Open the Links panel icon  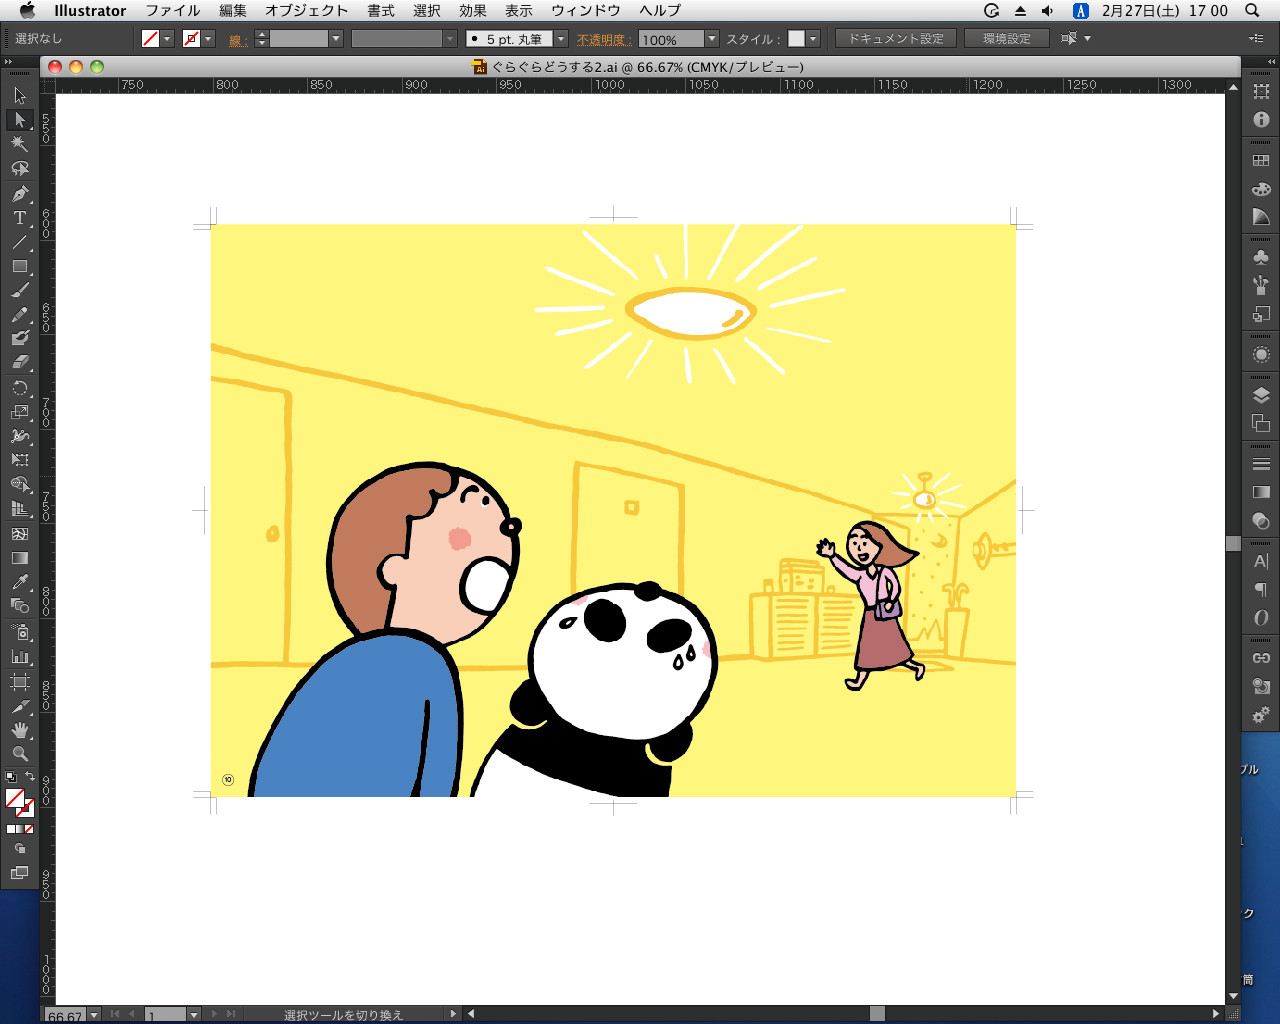tap(1261, 658)
